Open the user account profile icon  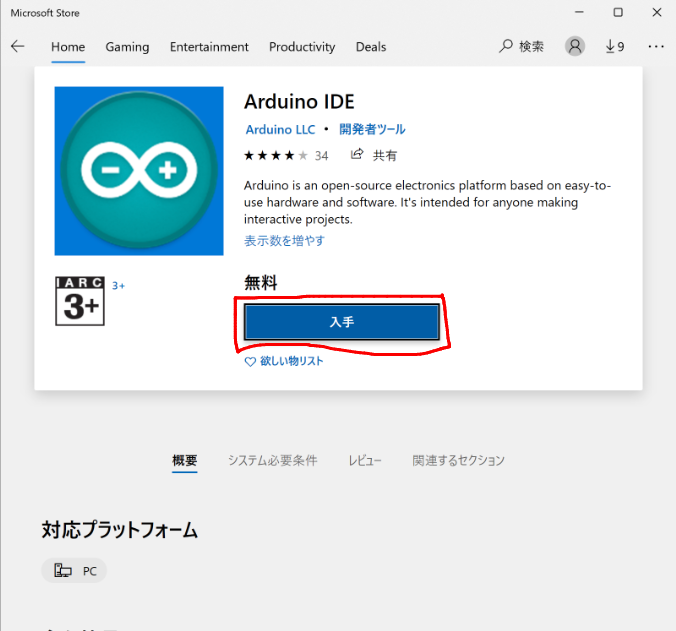pyautogui.click(x=575, y=46)
